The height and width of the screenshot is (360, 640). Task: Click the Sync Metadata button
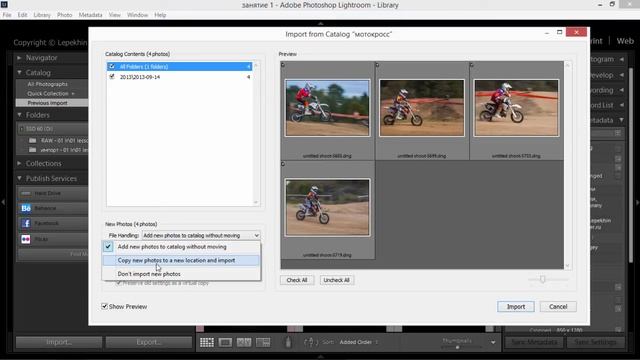(534, 342)
